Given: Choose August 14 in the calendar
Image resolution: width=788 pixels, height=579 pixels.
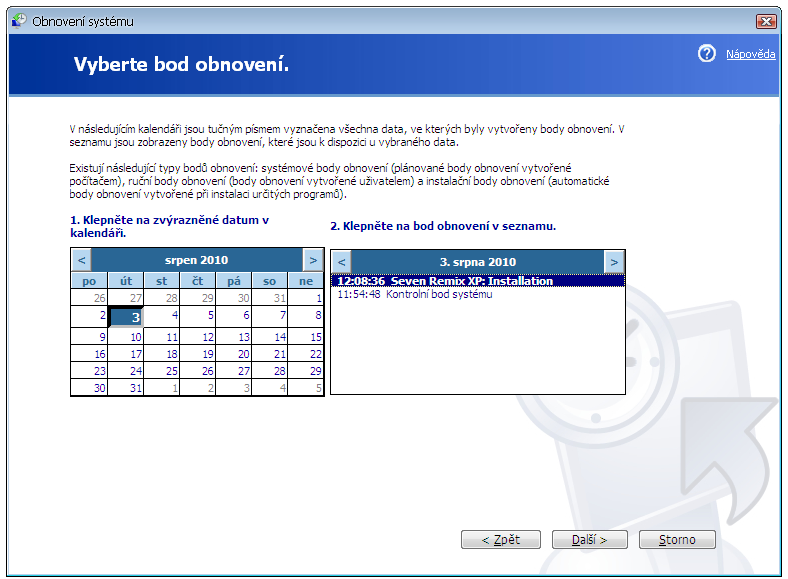Looking at the screenshot, I should [270, 336].
